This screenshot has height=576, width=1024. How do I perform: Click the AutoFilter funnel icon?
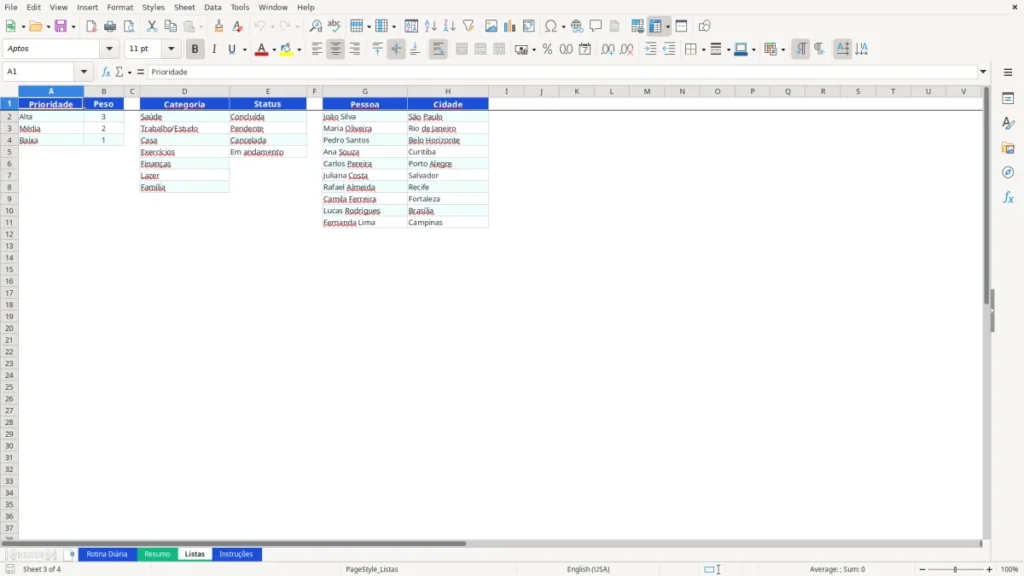[x=468, y=26]
